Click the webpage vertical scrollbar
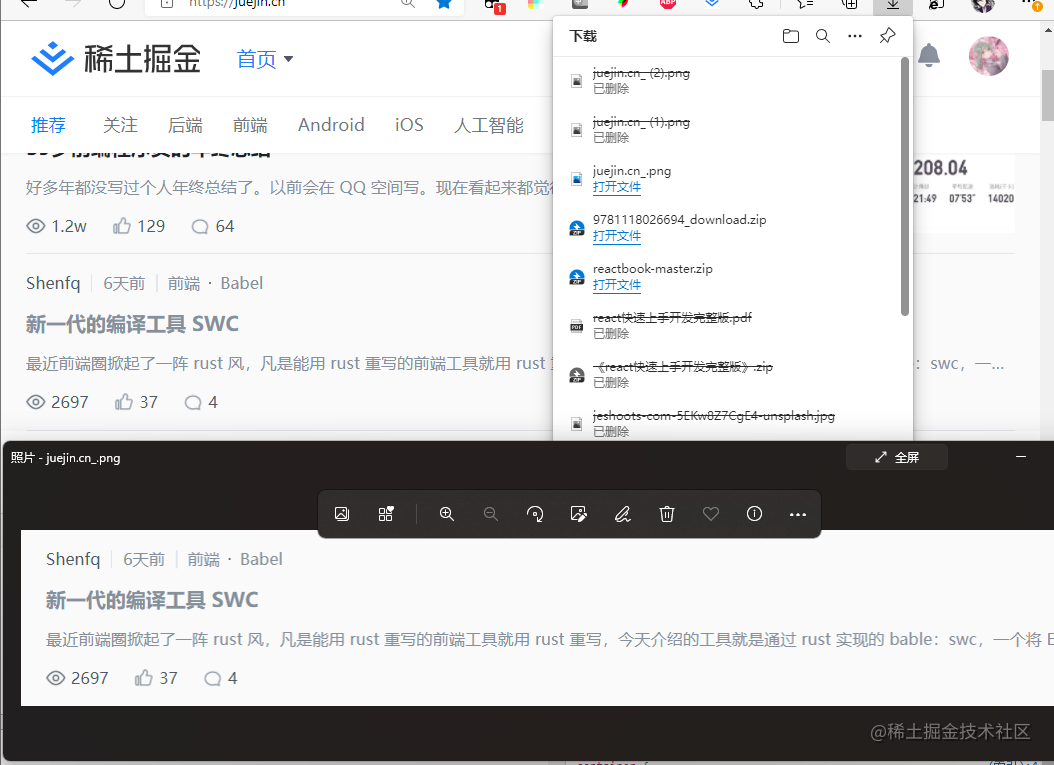 pyautogui.click(x=1048, y=94)
